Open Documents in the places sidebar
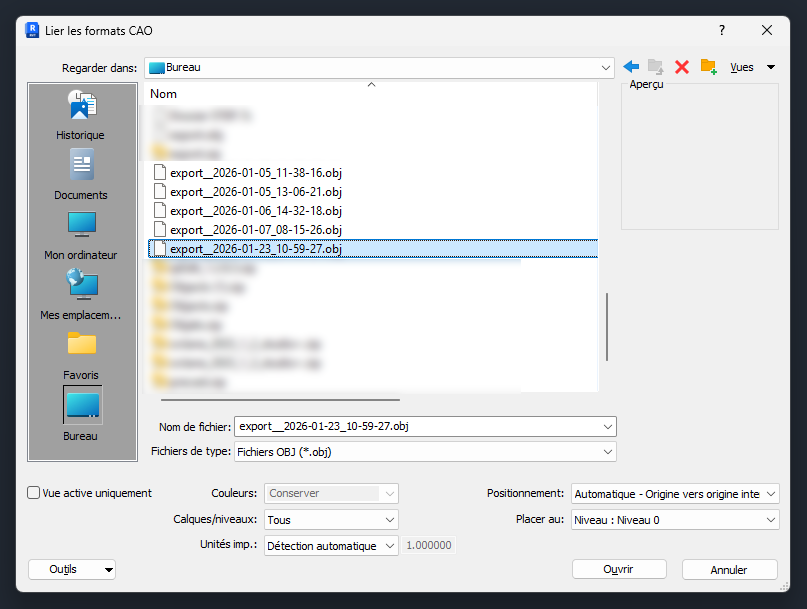This screenshot has height=609, width=807. click(81, 174)
